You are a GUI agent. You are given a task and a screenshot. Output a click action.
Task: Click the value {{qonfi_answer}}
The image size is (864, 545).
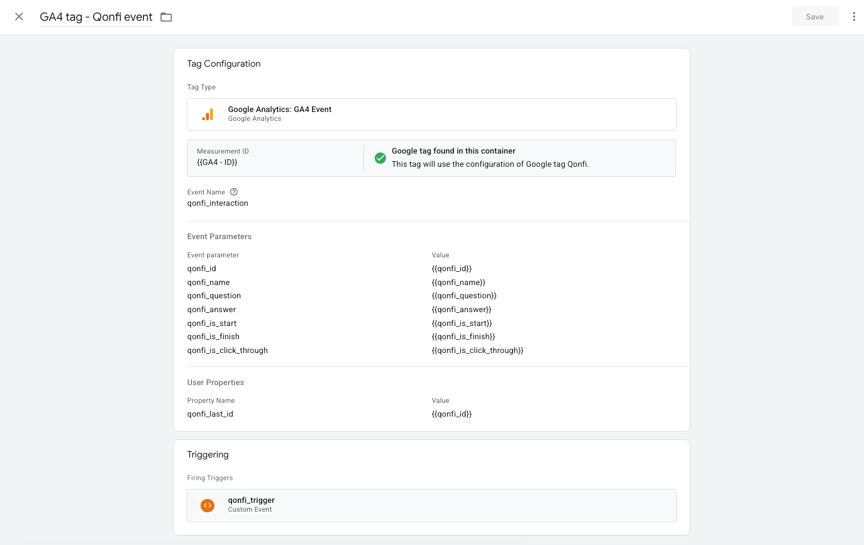pos(462,309)
